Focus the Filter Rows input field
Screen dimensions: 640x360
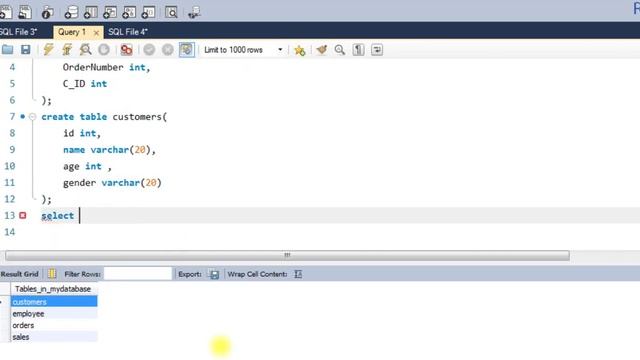click(138, 273)
